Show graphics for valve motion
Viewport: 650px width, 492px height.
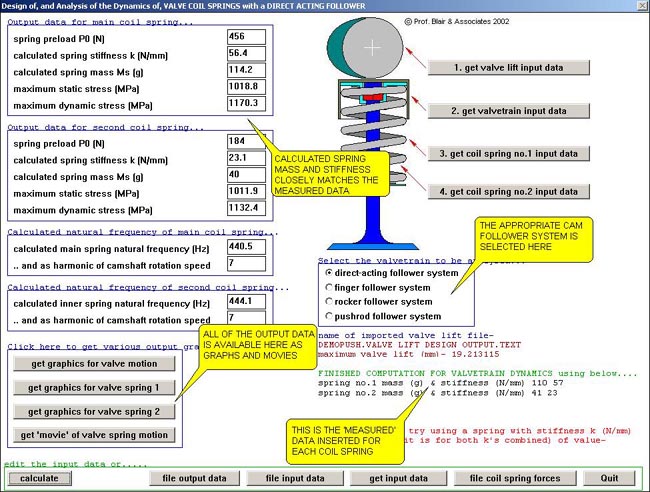coord(94,364)
